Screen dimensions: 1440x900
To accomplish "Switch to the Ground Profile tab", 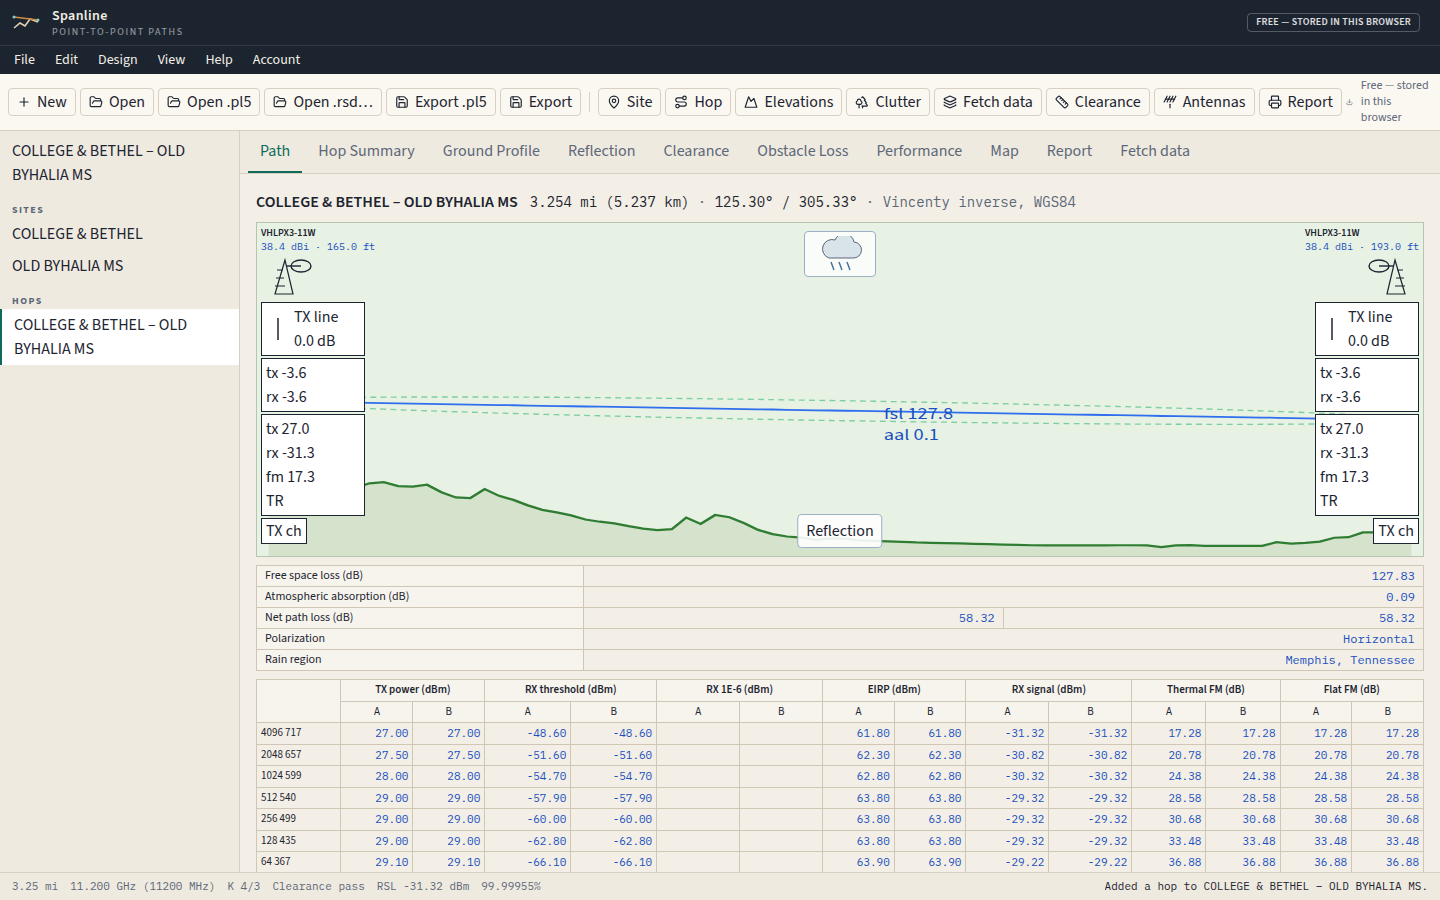I will [491, 151].
